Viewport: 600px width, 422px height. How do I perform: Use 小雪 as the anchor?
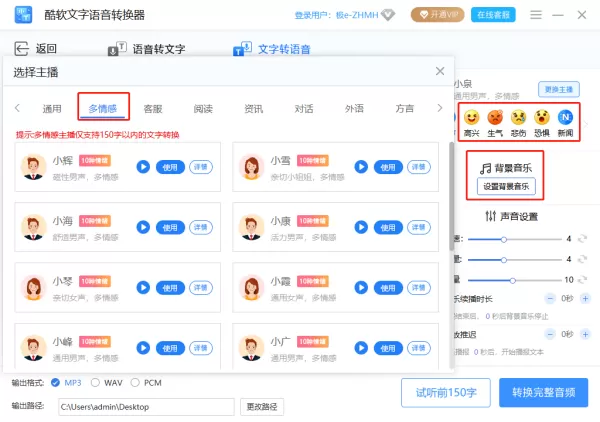tap(388, 167)
